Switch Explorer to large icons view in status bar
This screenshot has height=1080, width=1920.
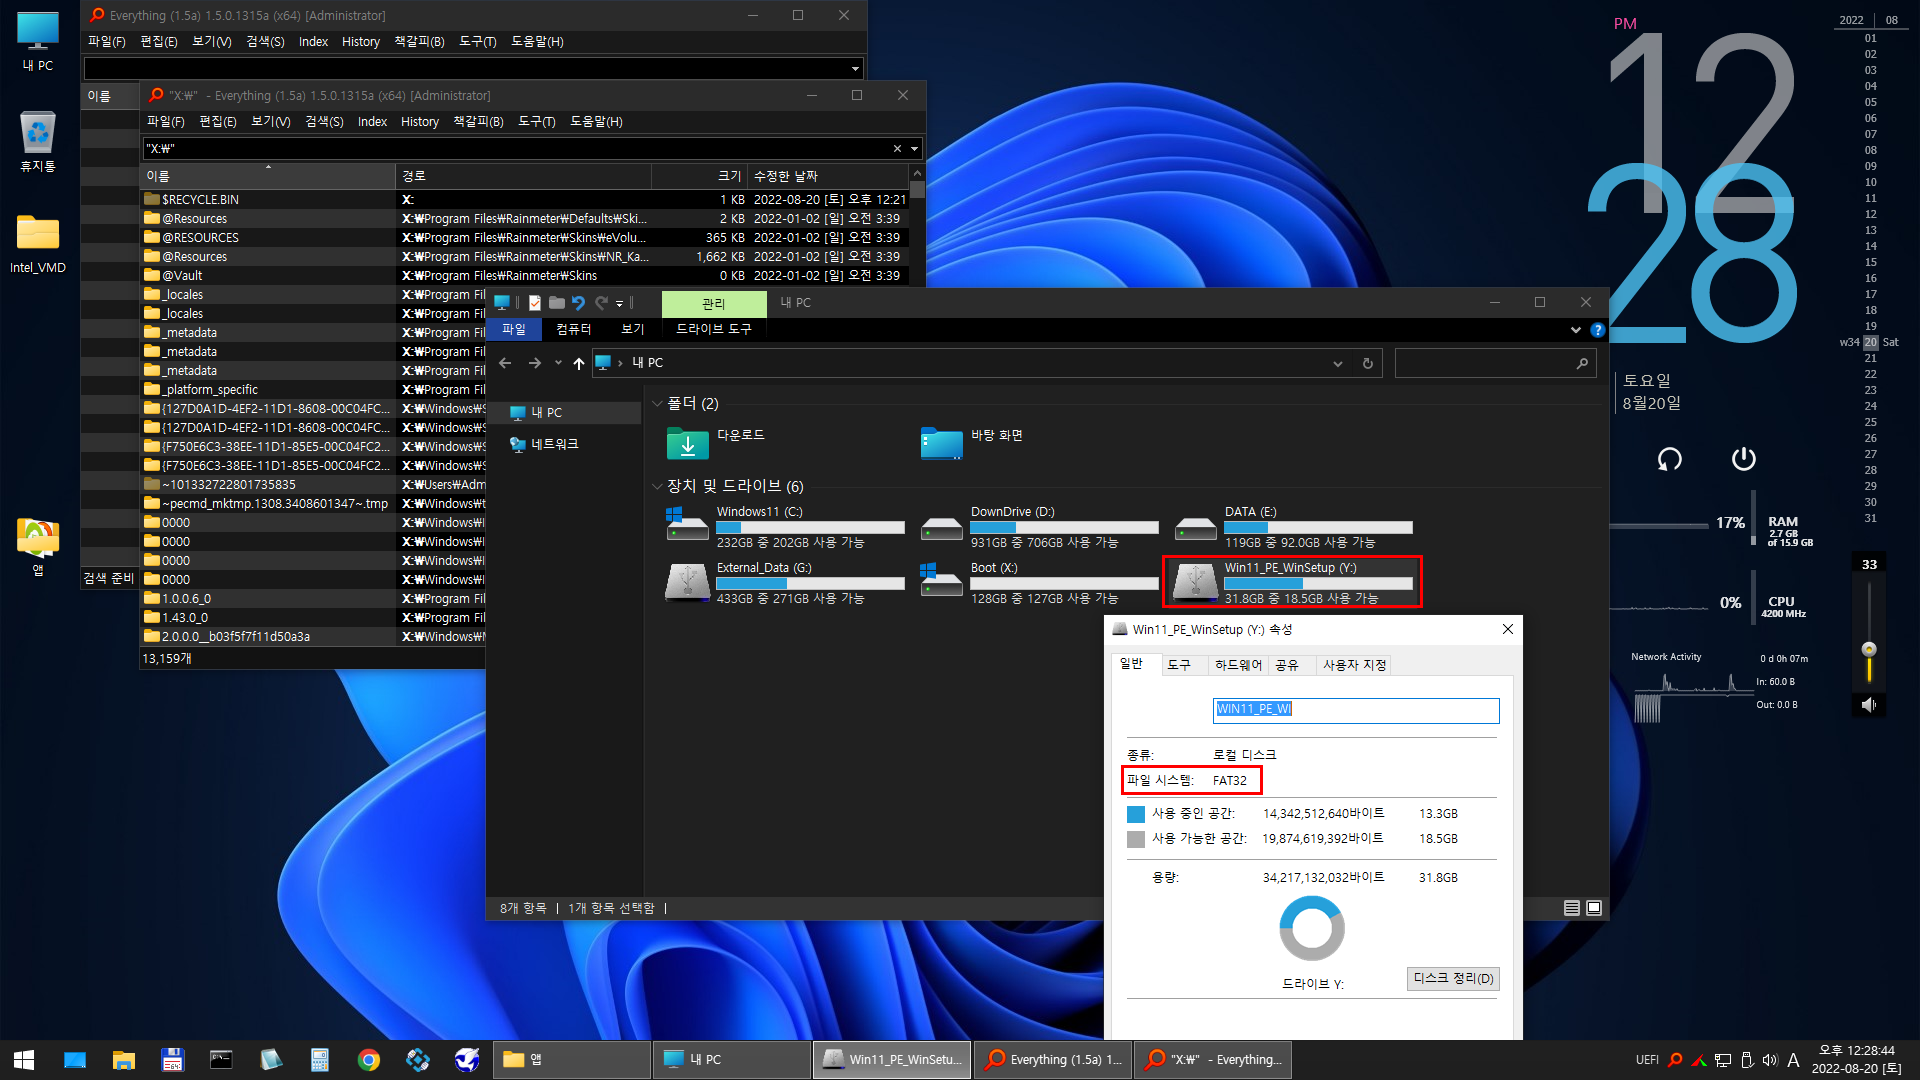1594,908
